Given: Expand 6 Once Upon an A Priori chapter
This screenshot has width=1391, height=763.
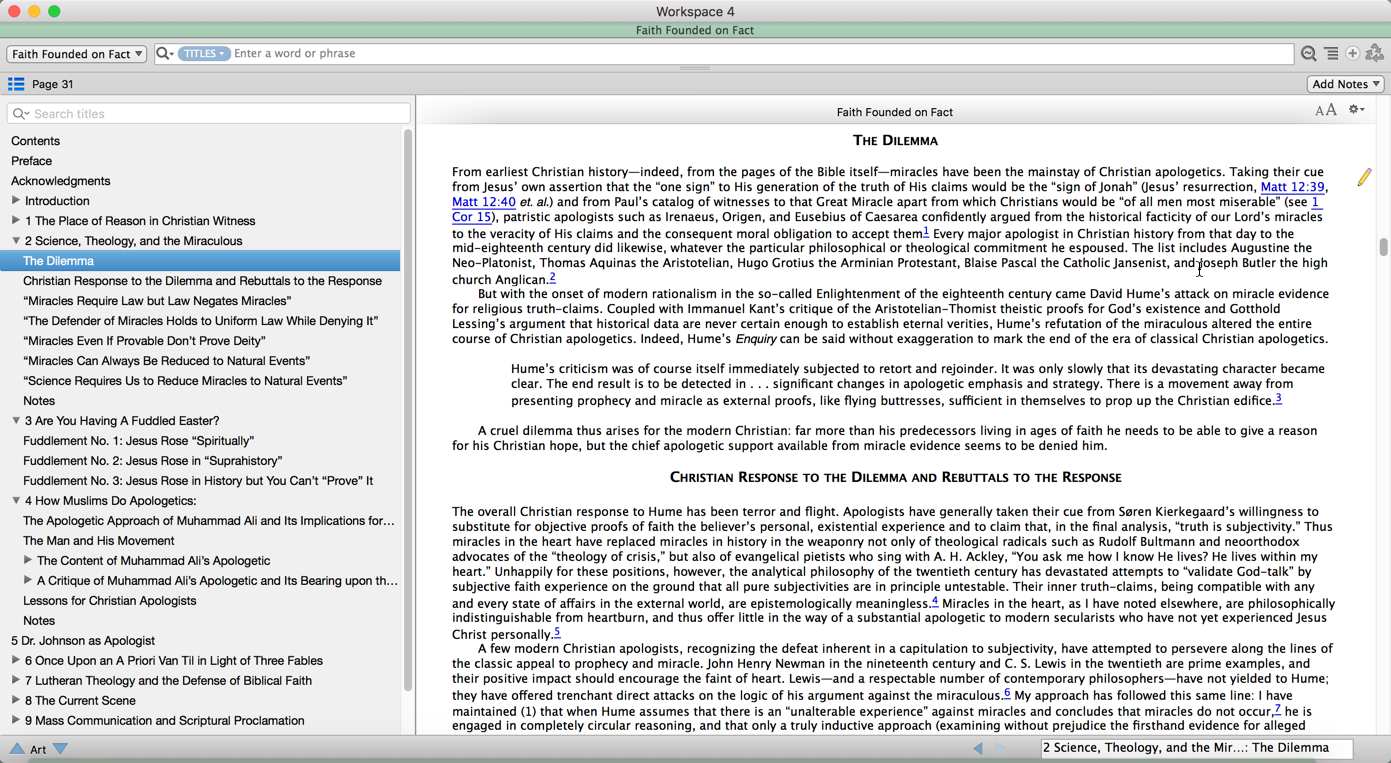Looking at the screenshot, I should (x=16, y=661).
